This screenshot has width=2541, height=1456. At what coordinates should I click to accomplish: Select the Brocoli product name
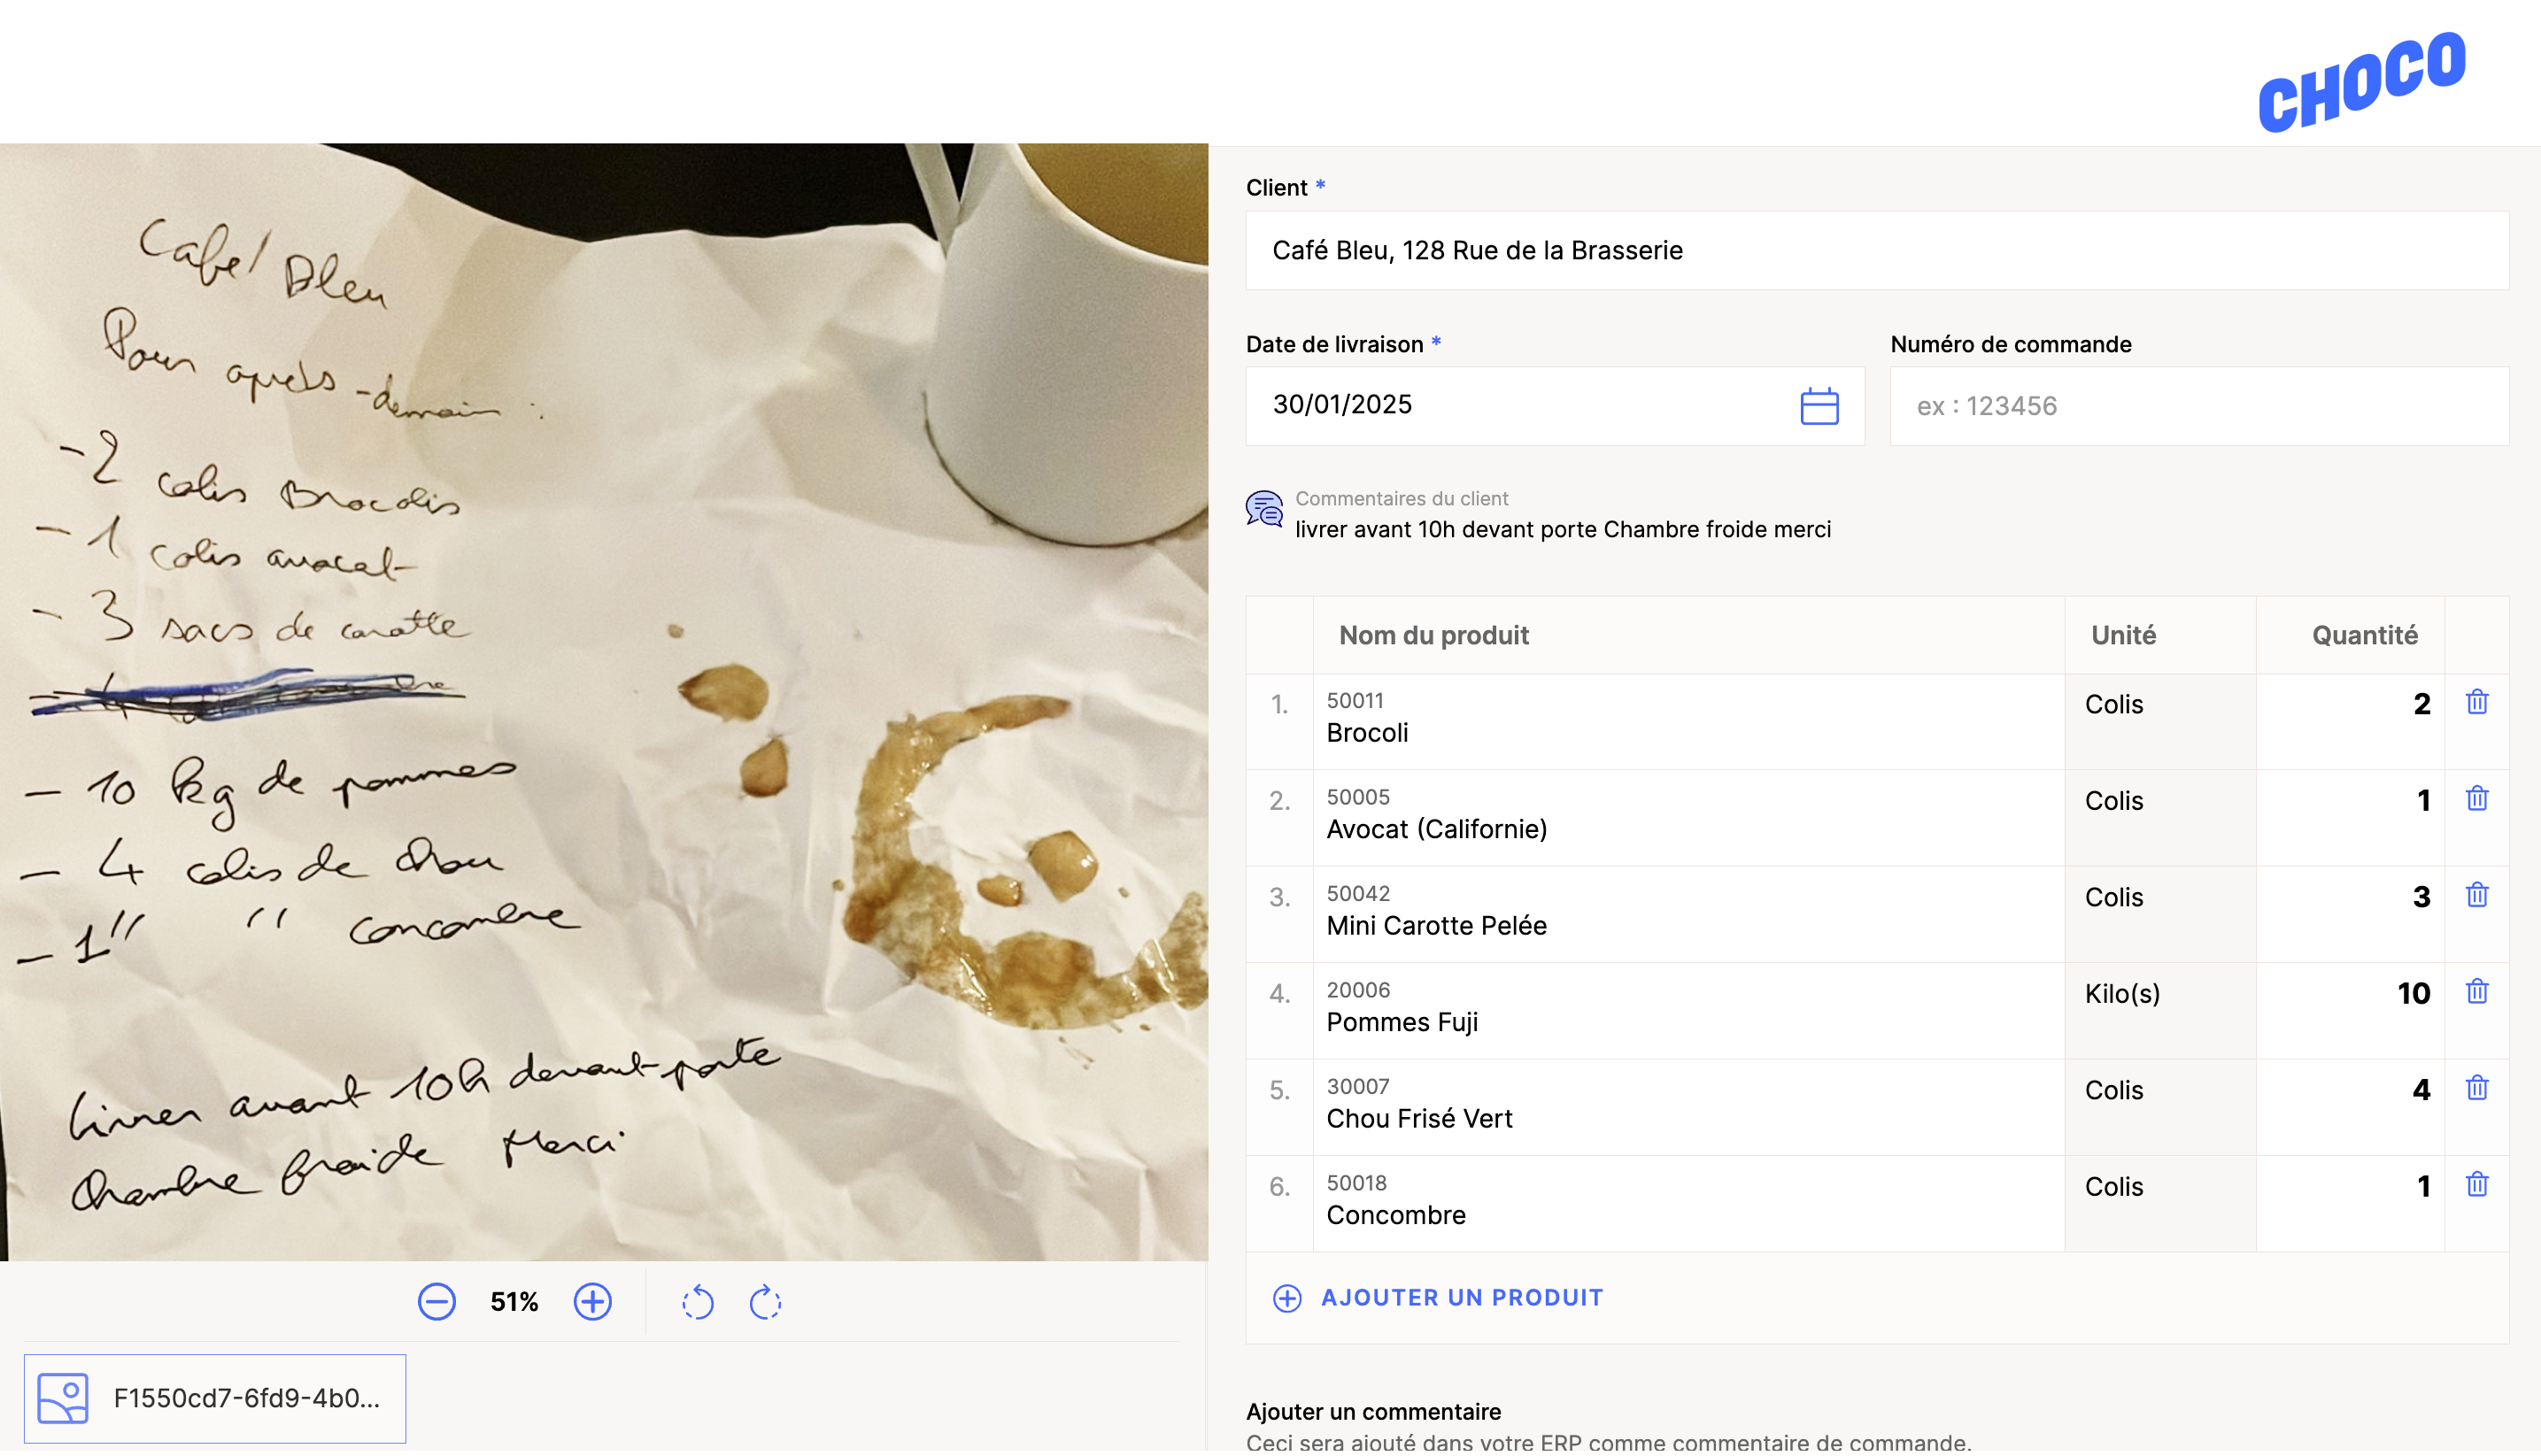(x=1366, y=733)
